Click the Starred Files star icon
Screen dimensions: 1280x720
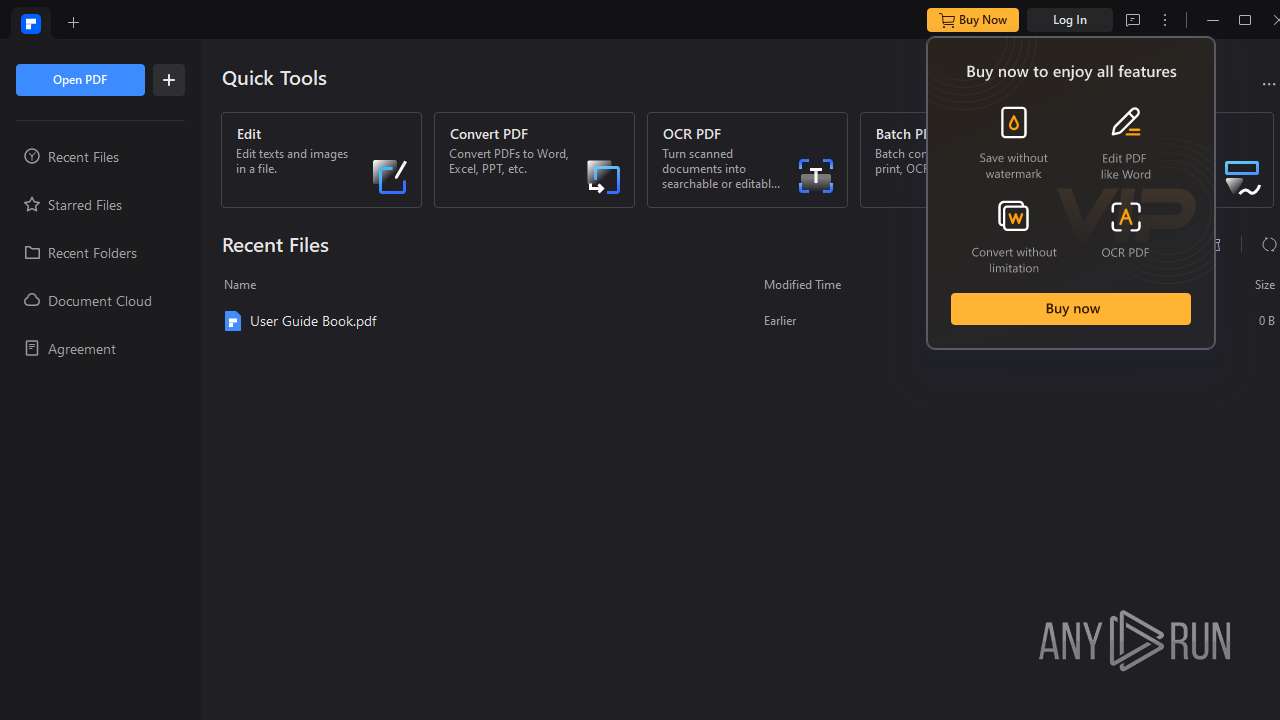(x=32, y=204)
